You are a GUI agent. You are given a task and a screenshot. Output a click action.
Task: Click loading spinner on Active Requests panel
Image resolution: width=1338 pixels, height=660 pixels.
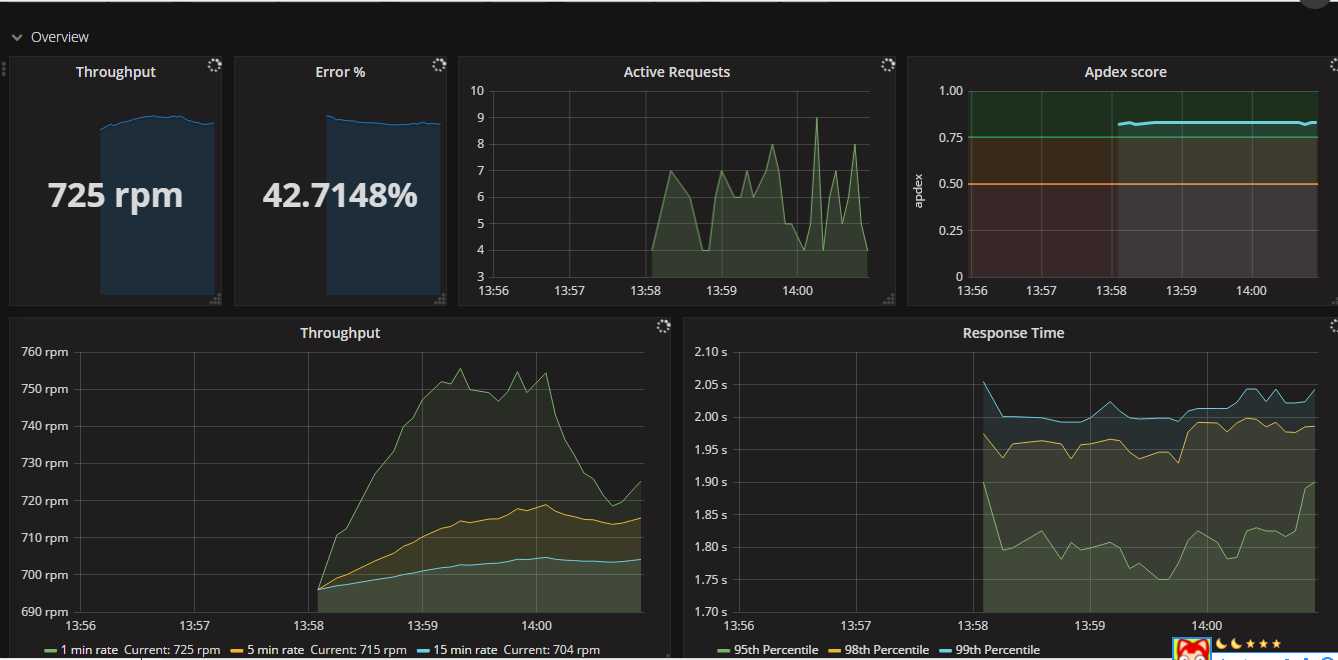pyautogui.click(x=888, y=65)
